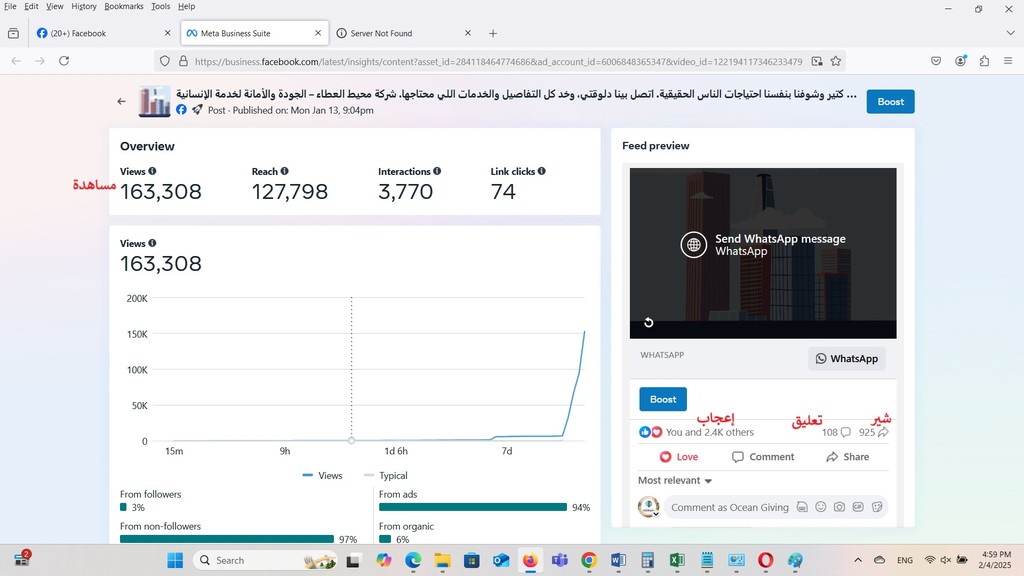Open the emoji picker in comment box
Viewport: 1024px width, 576px height.
pos(821,507)
